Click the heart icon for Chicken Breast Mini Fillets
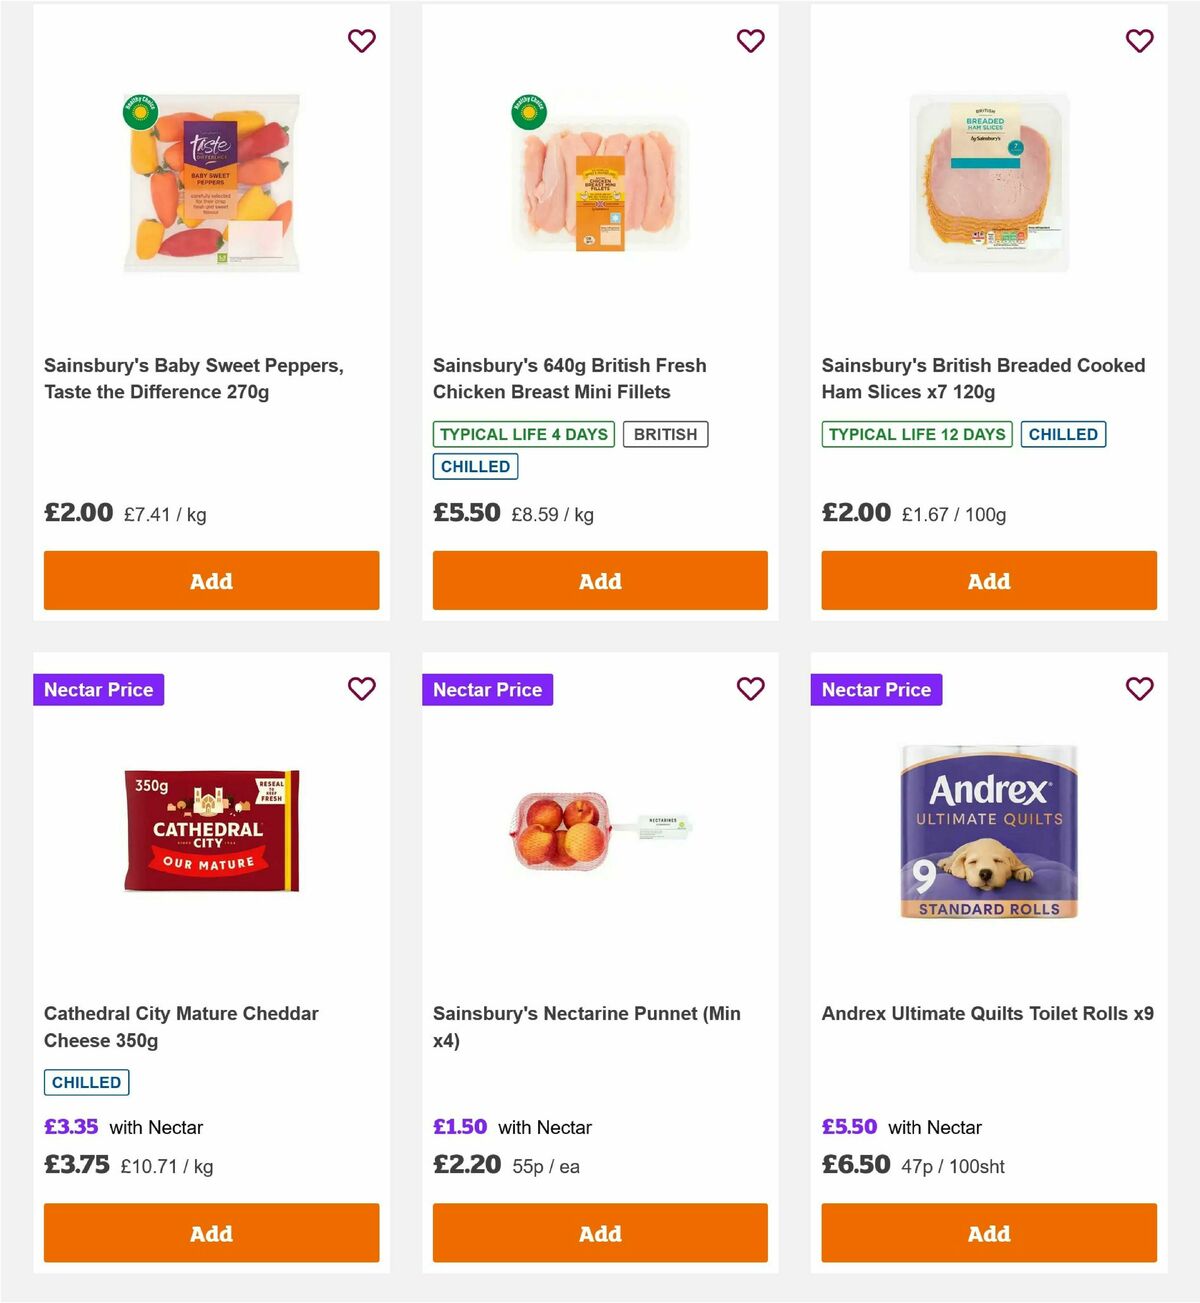This screenshot has width=1200, height=1303. 750,41
